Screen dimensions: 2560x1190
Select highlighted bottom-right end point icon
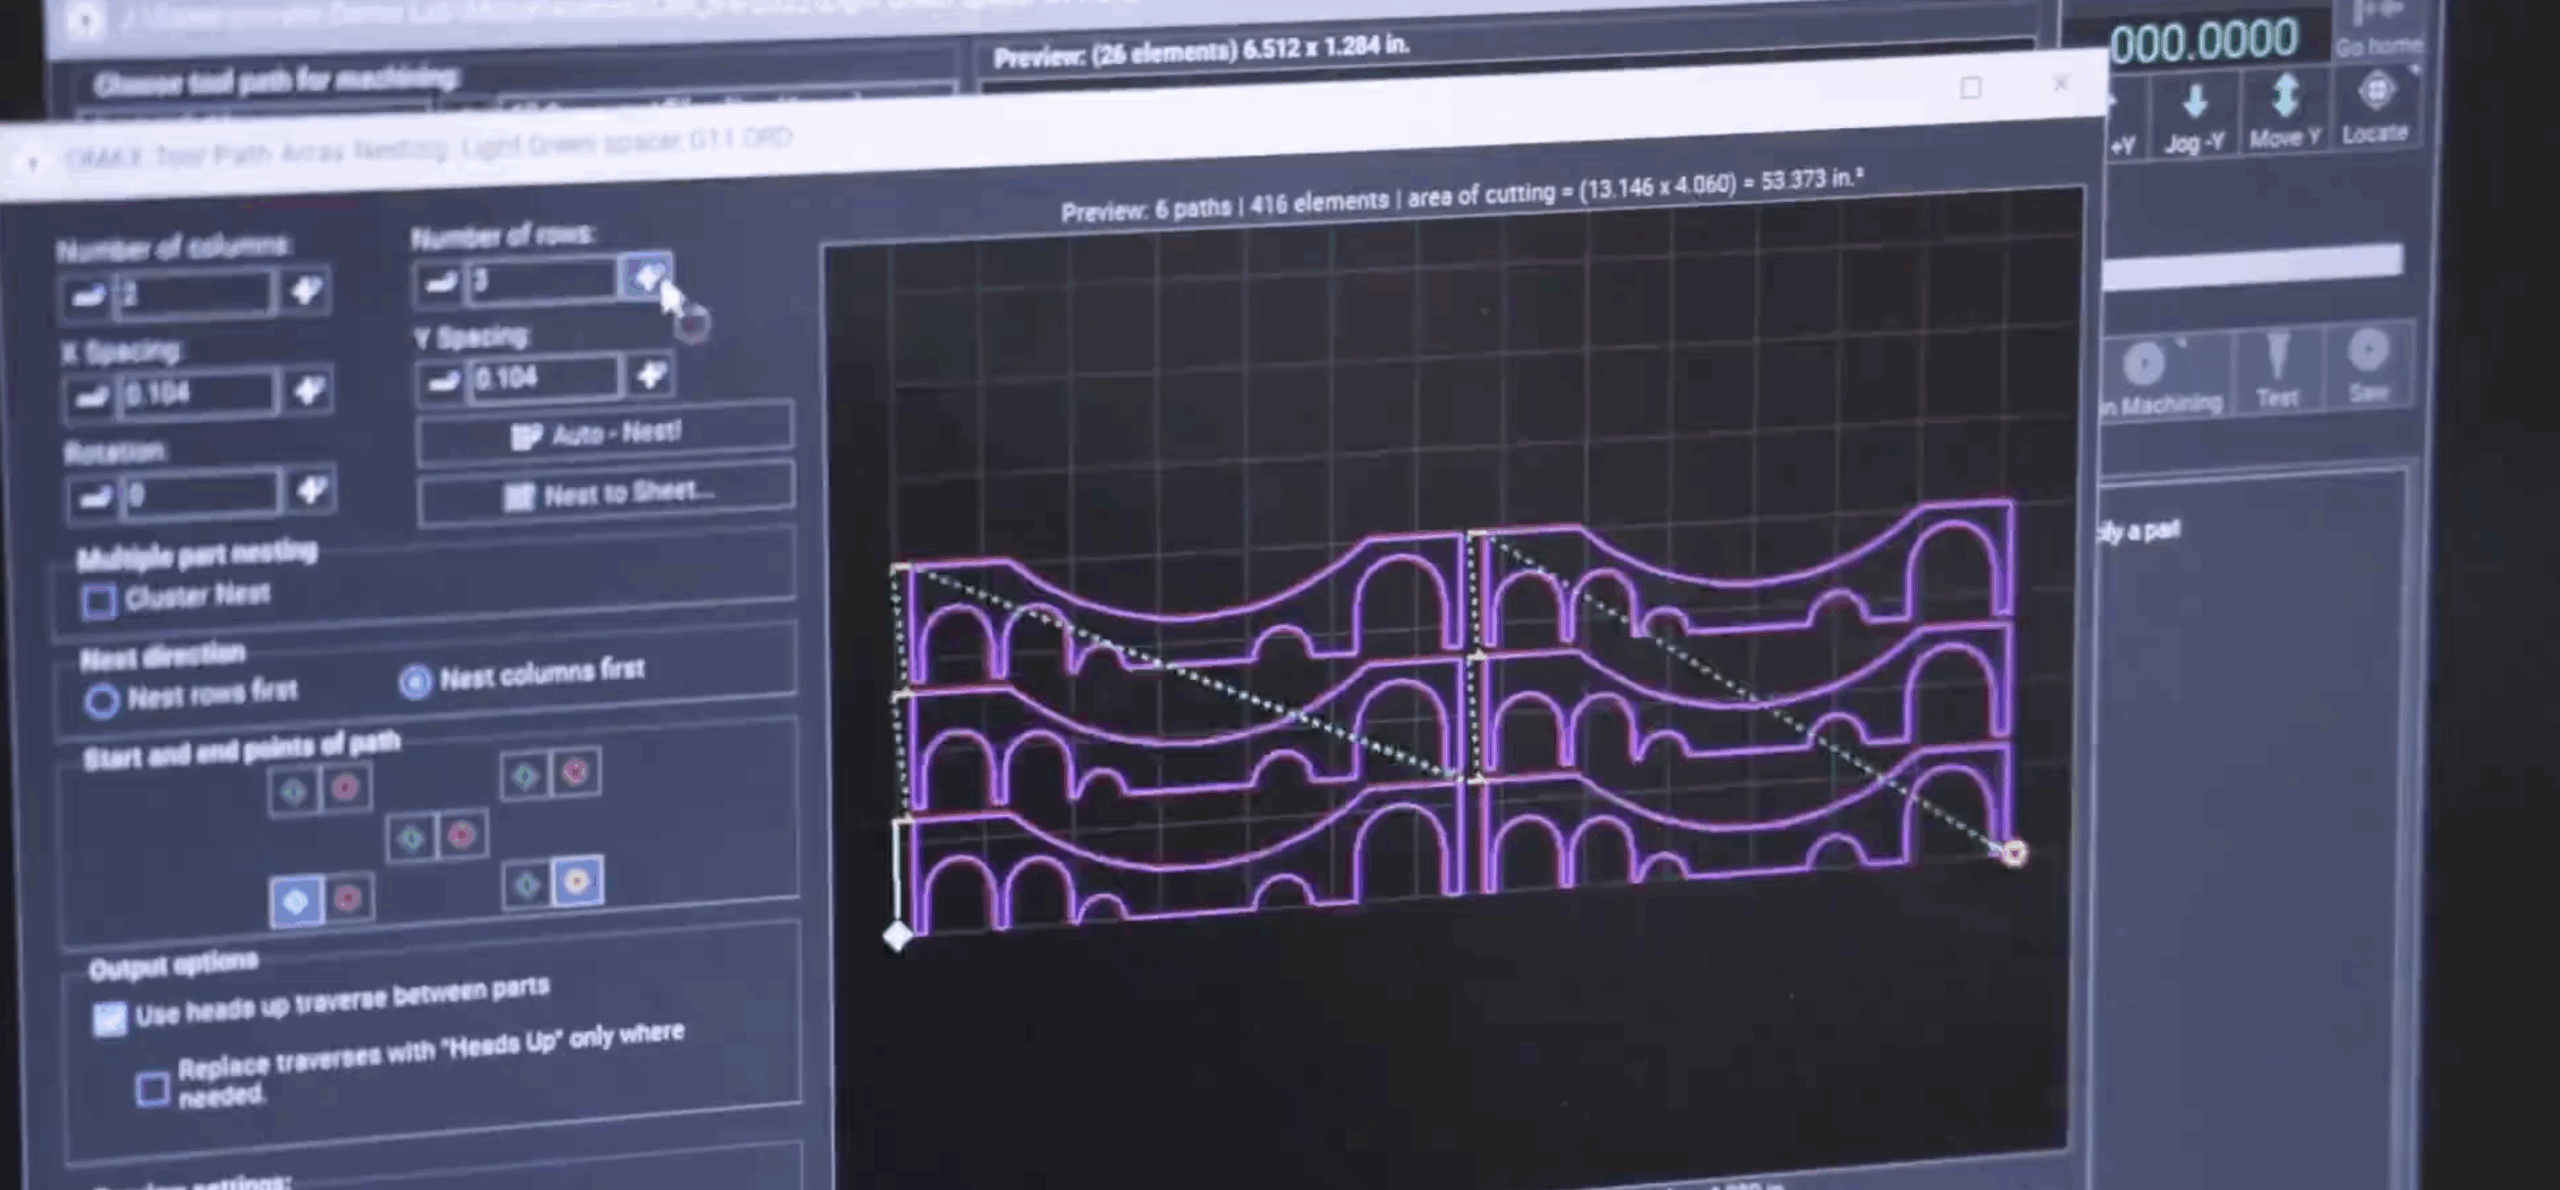[576, 881]
